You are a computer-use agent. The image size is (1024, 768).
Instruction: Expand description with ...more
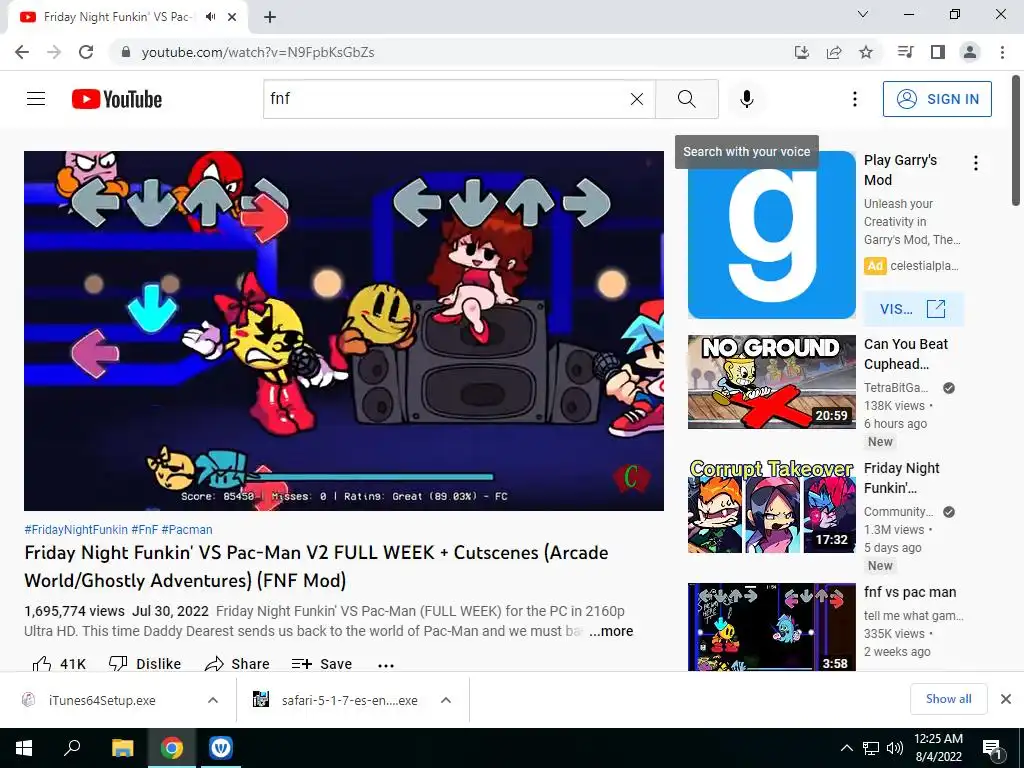[611, 631]
